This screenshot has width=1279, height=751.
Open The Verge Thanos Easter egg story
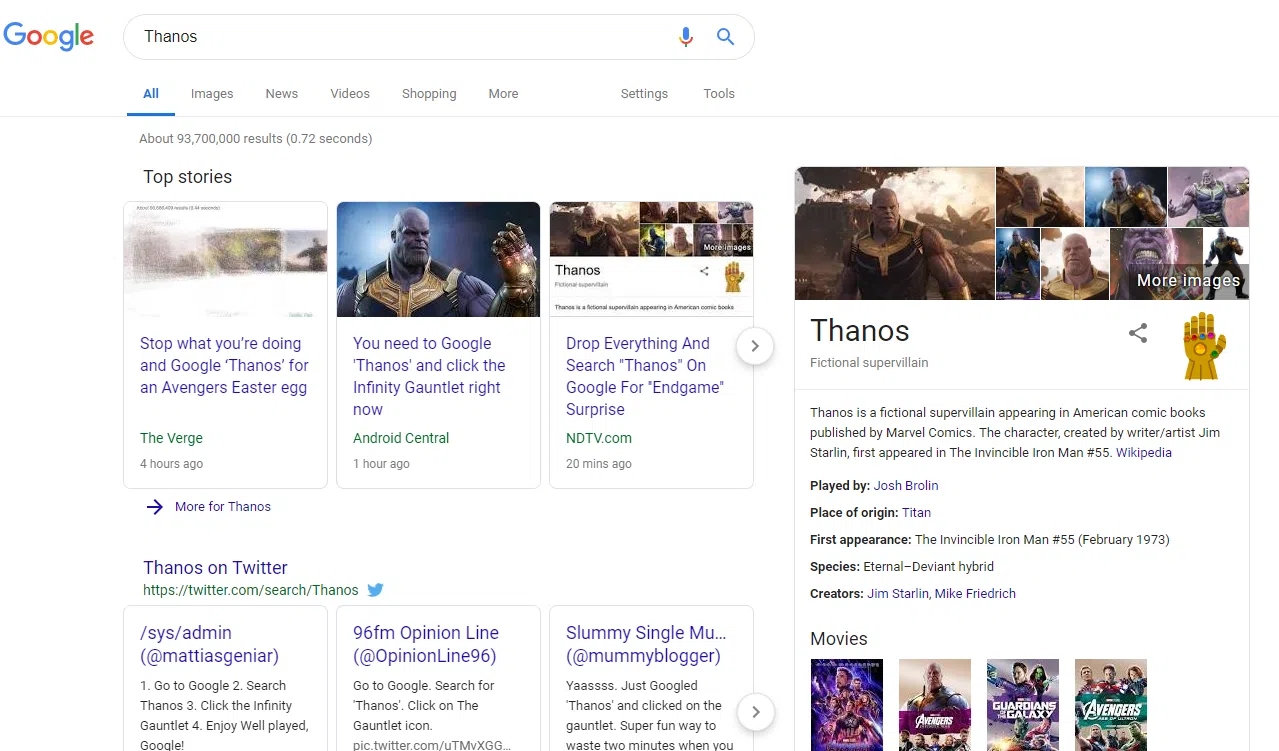(x=224, y=365)
